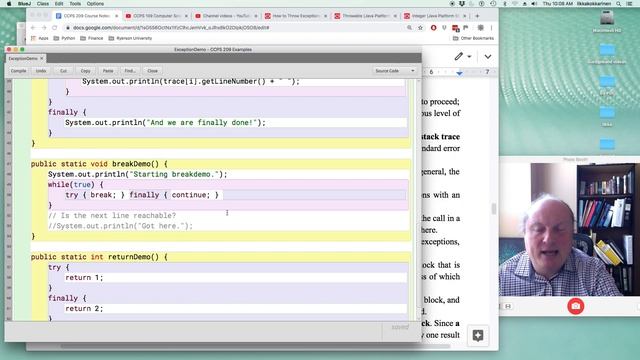This screenshot has width=640, height=360.
Task: Click the Copy button in BlueJ toolbar
Action: pos(85,71)
